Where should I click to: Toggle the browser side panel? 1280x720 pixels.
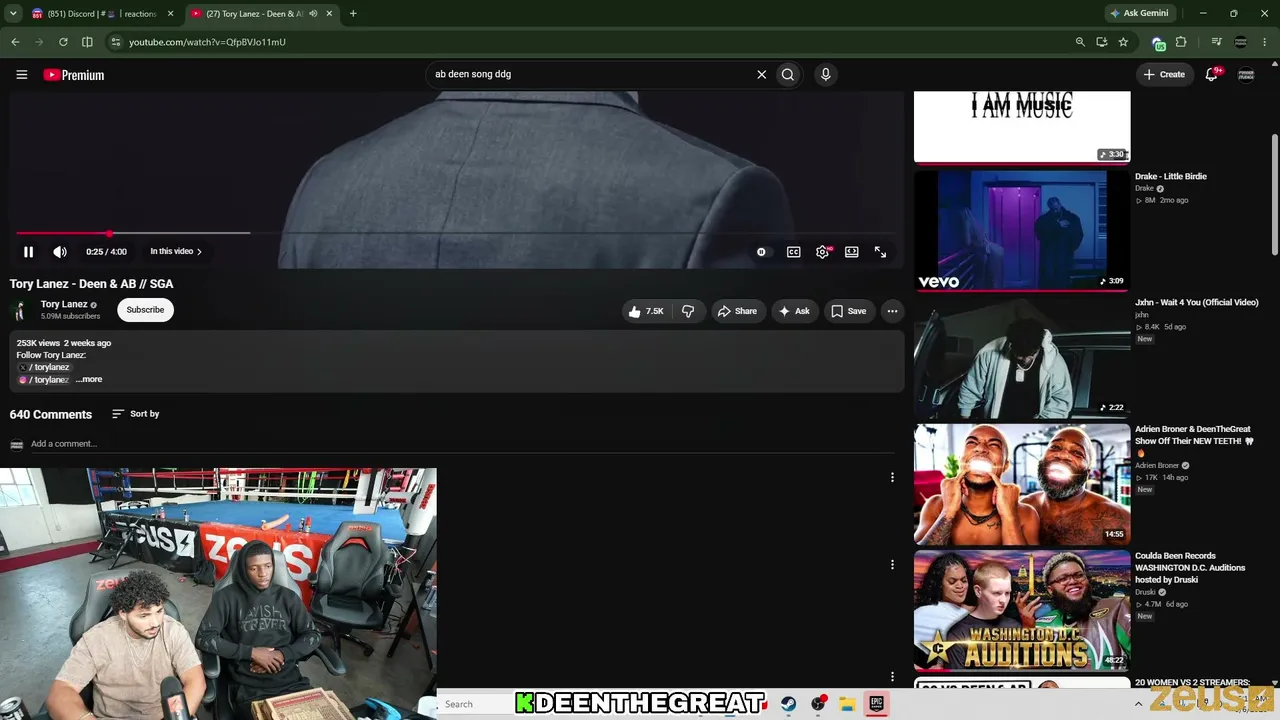[x=87, y=42]
